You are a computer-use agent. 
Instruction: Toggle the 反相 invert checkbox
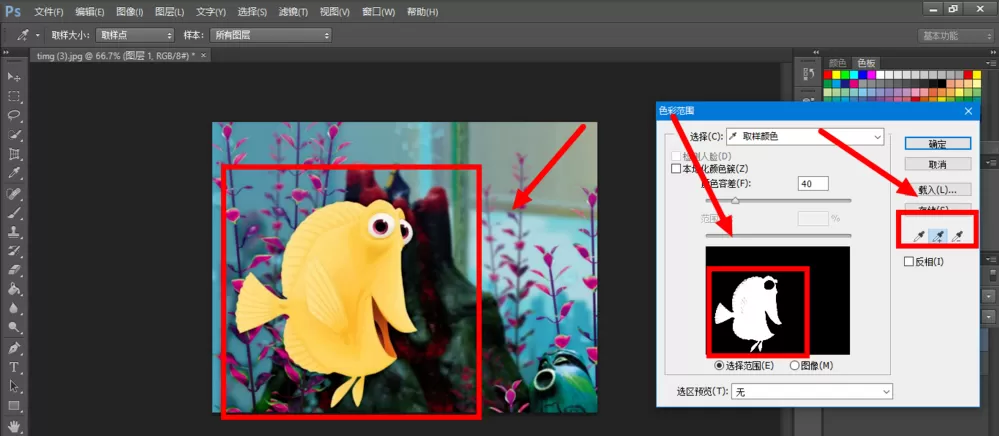click(x=909, y=261)
